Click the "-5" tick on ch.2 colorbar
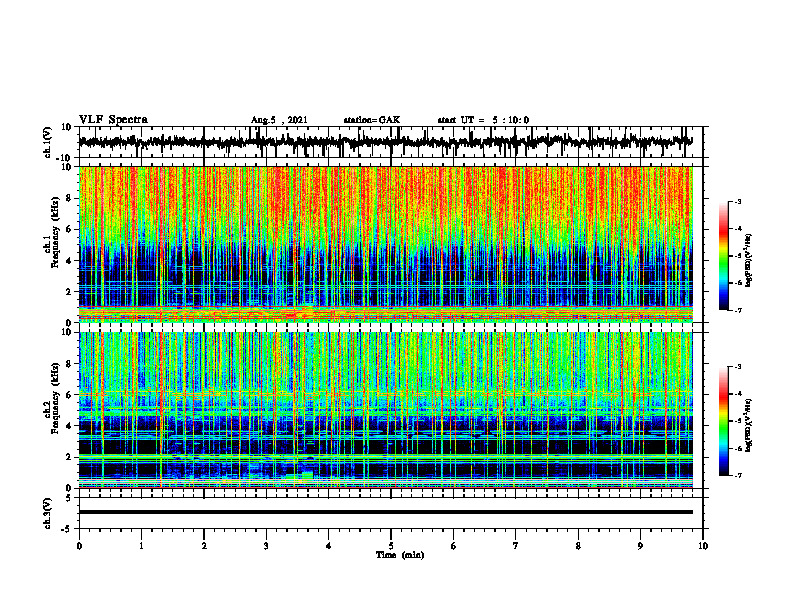 click(x=738, y=421)
